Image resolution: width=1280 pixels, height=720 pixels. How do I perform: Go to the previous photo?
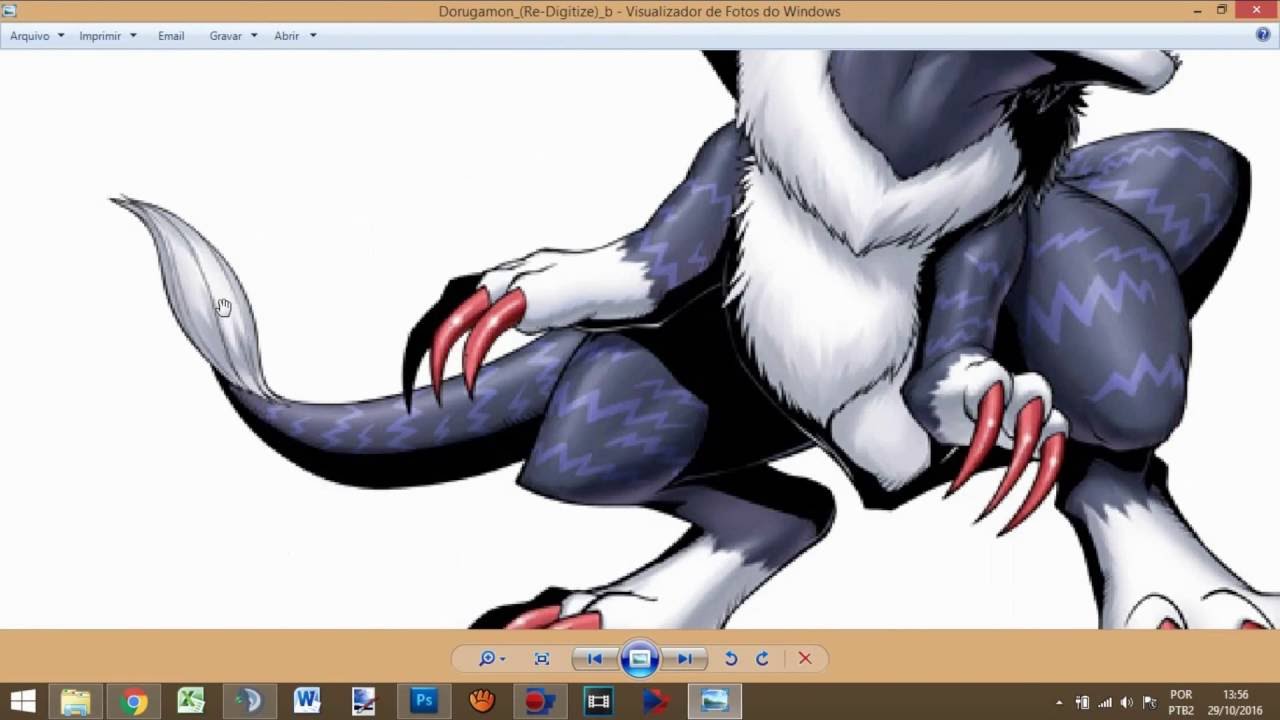point(594,658)
